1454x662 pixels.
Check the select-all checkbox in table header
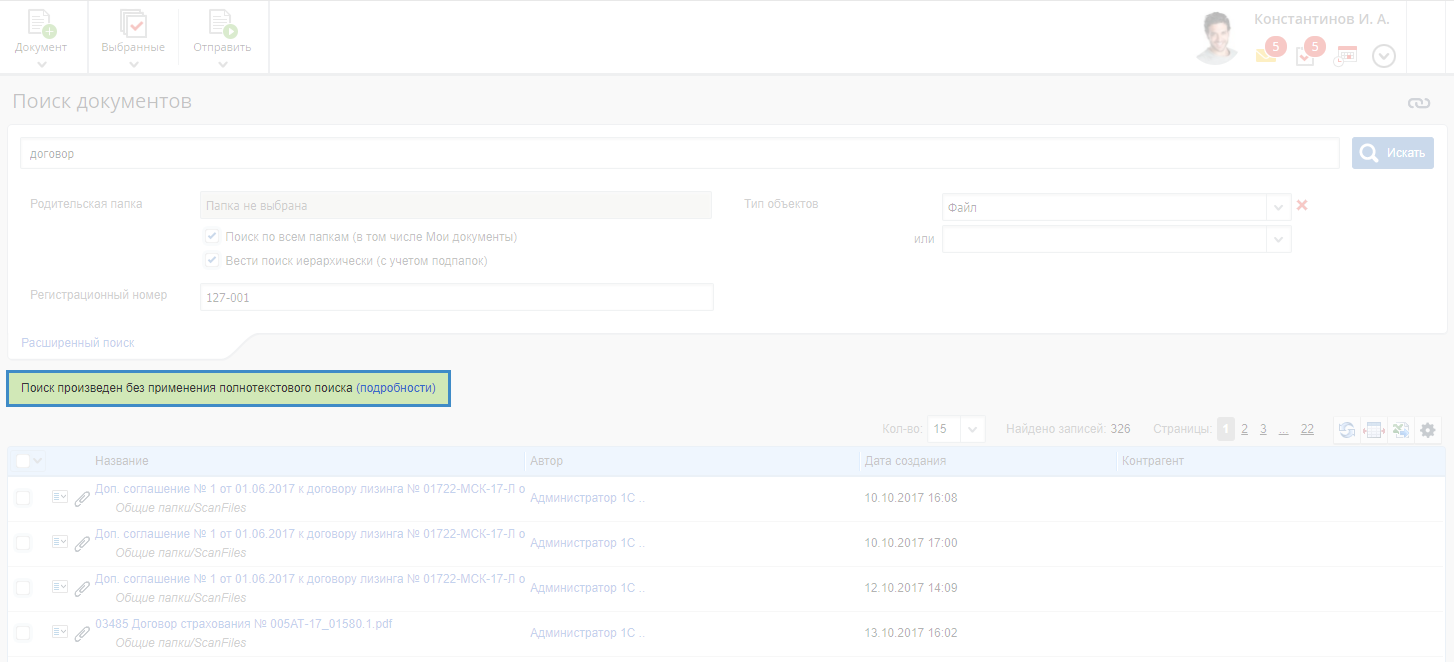click(x=23, y=461)
